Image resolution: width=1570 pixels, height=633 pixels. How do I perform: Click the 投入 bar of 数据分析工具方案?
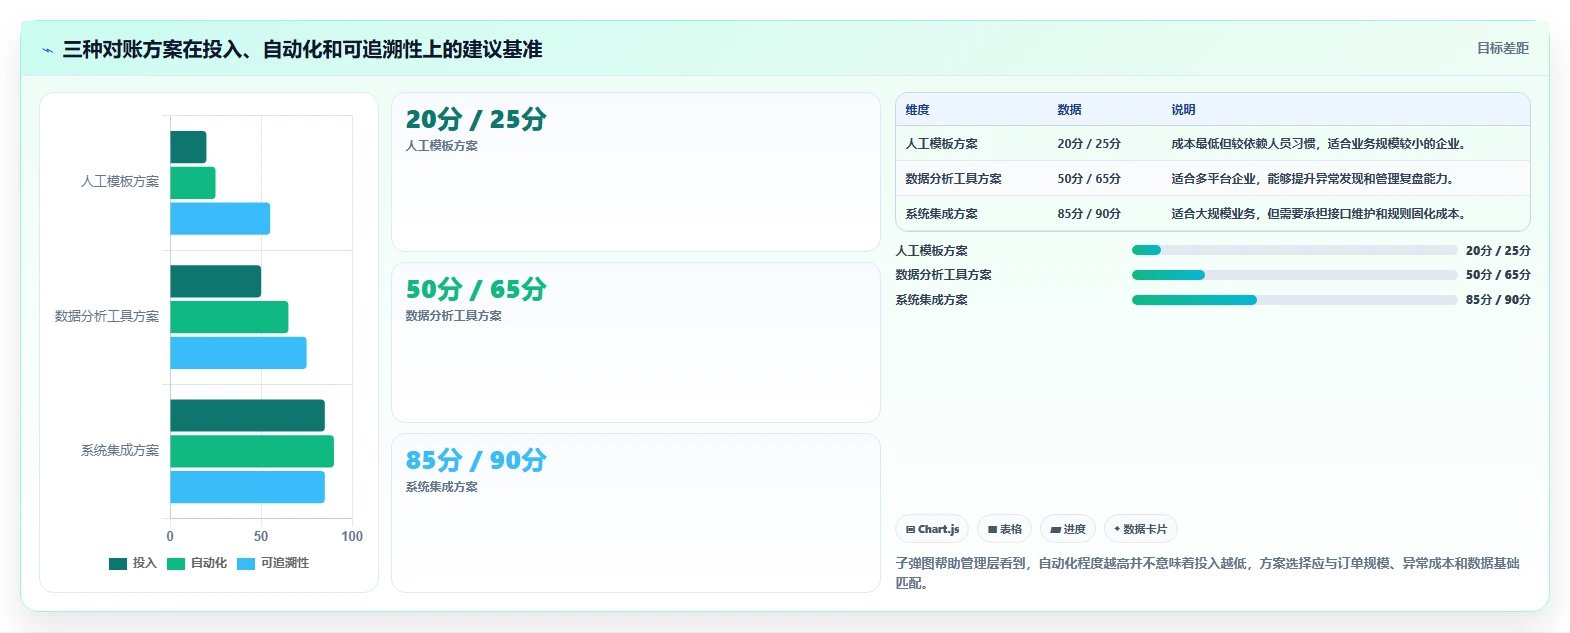click(x=215, y=281)
